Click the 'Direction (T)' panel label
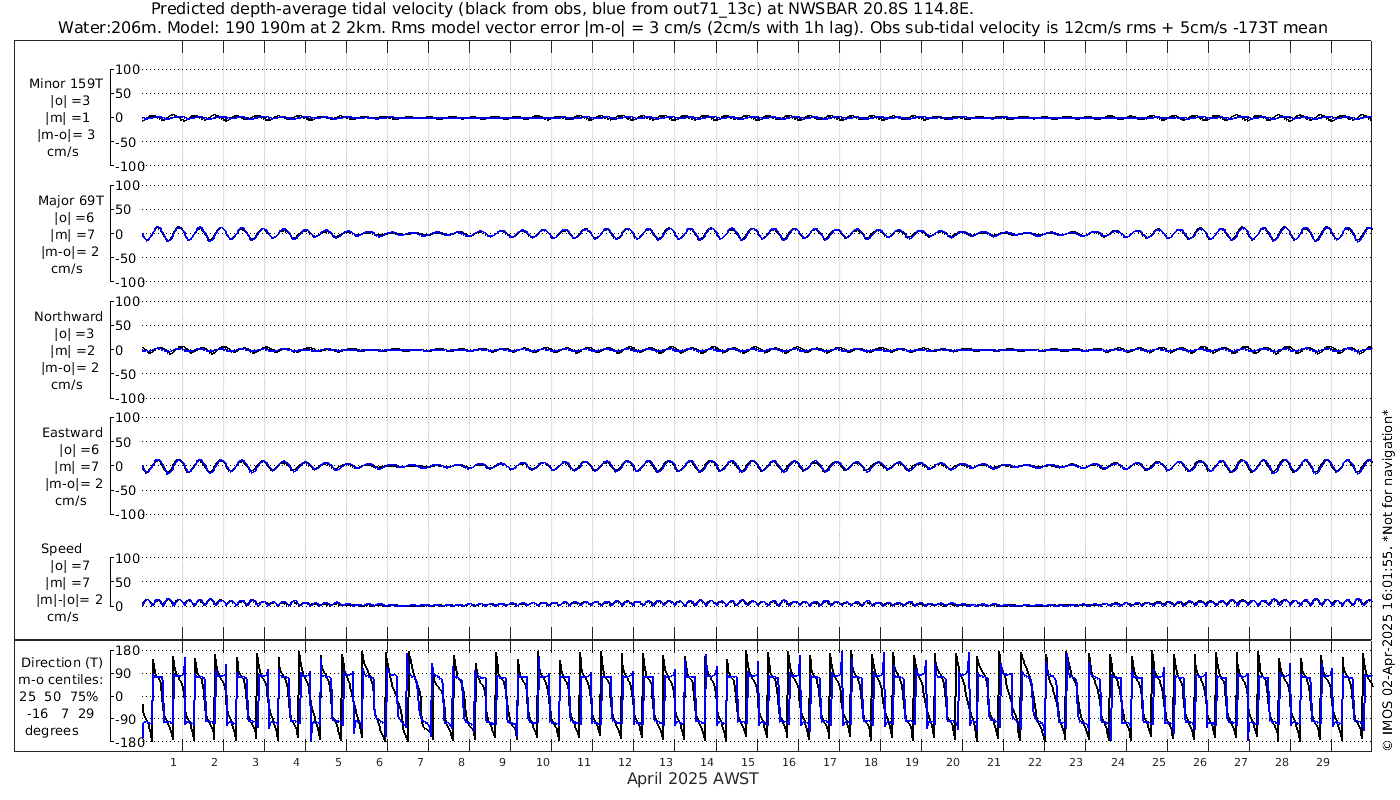Screen dimensions: 1400x800 [x=62, y=662]
